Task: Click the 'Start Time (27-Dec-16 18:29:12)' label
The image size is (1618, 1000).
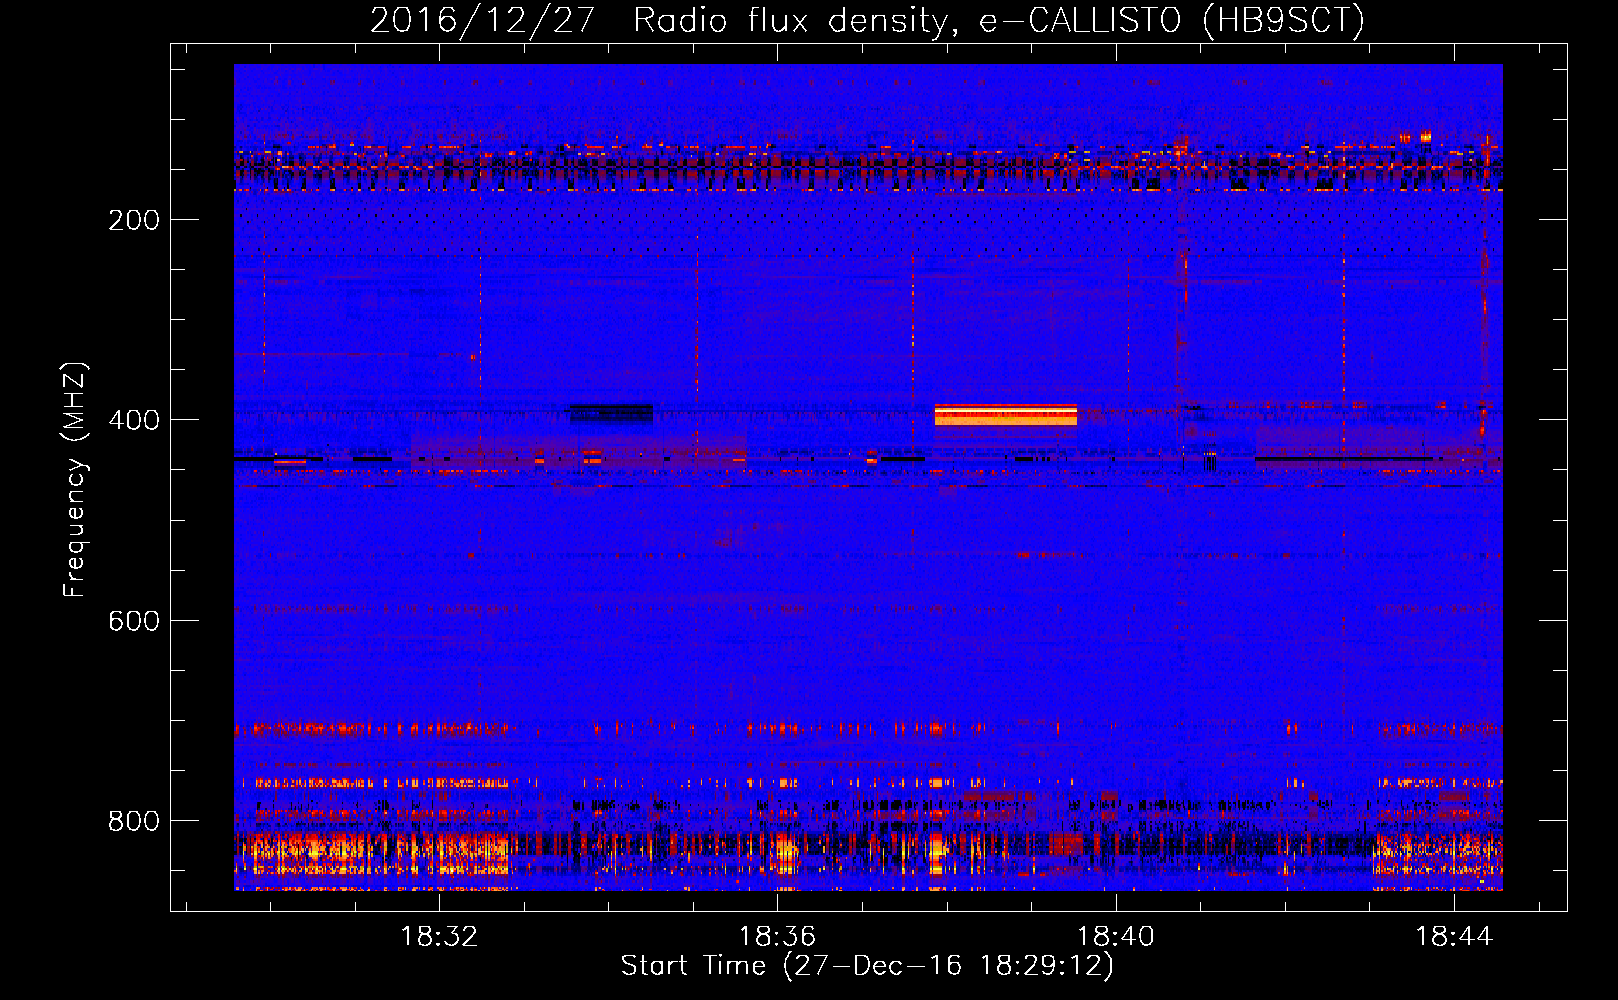Action: coord(867,966)
